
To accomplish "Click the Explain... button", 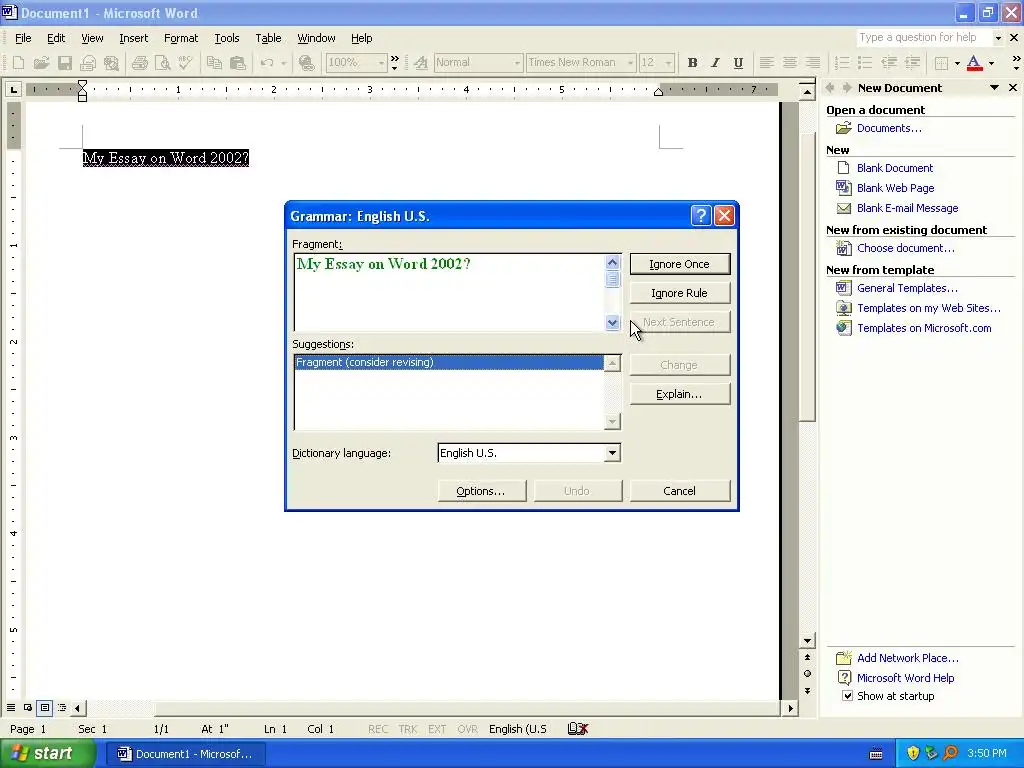I will (680, 394).
